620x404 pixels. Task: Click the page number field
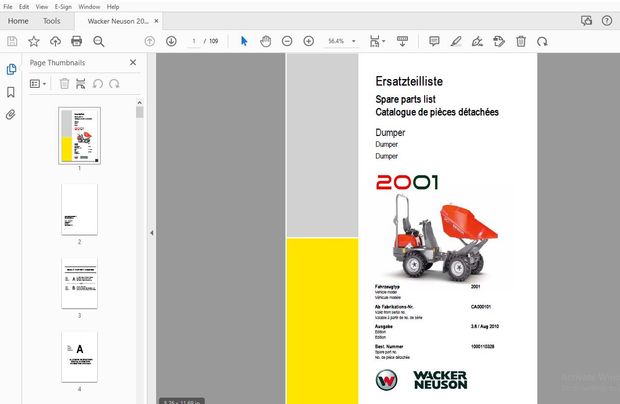pos(194,41)
